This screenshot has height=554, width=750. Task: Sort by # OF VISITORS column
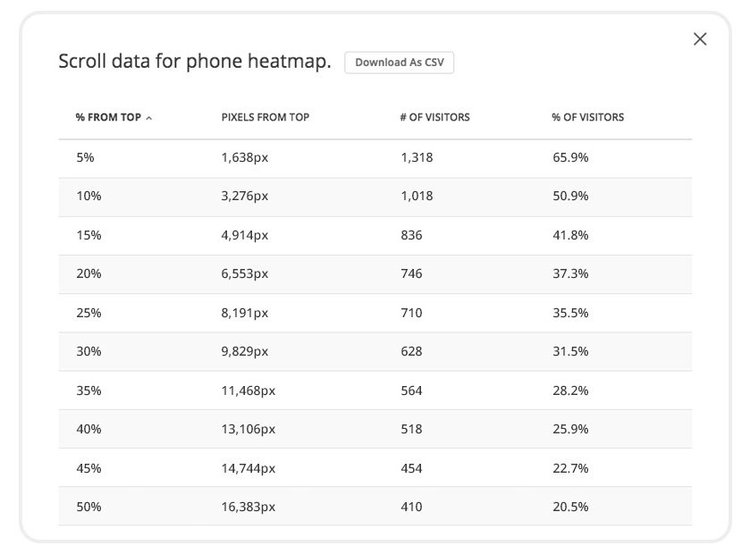point(435,117)
